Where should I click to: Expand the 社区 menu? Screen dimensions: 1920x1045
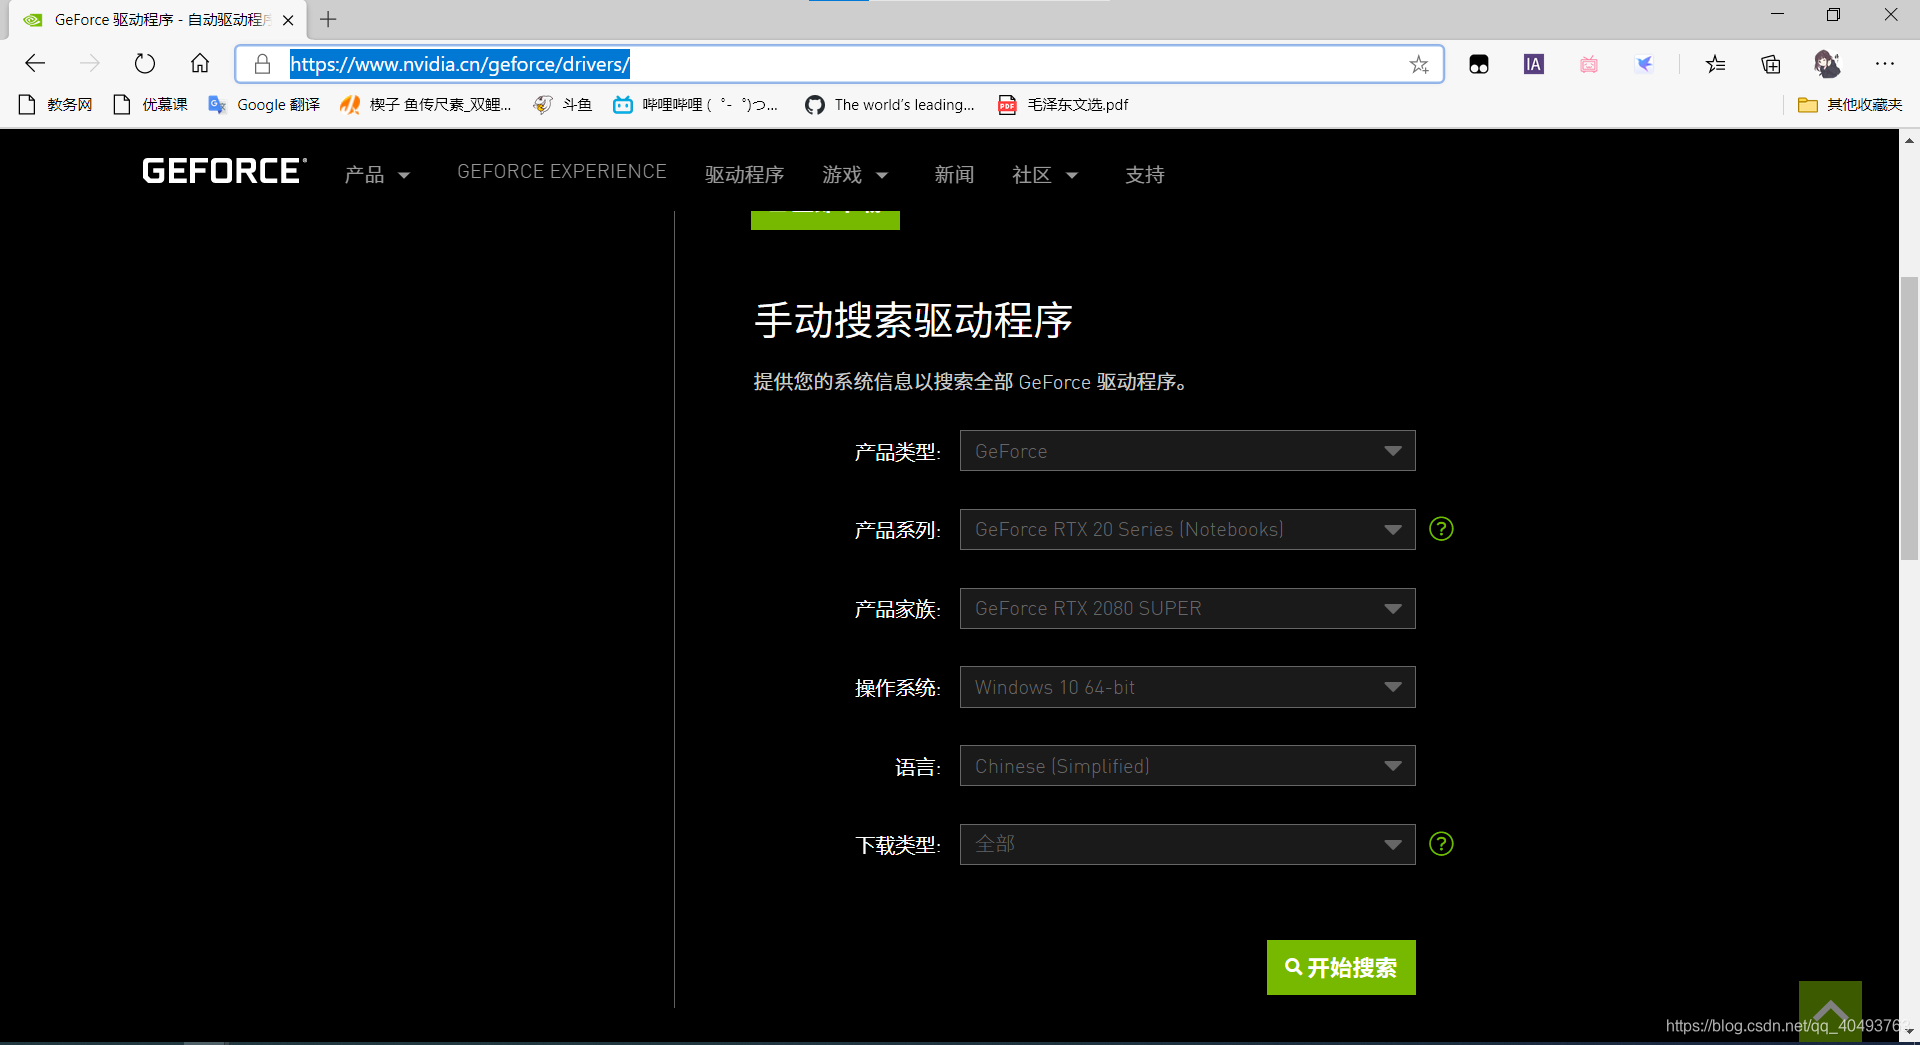tap(1045, 175)
